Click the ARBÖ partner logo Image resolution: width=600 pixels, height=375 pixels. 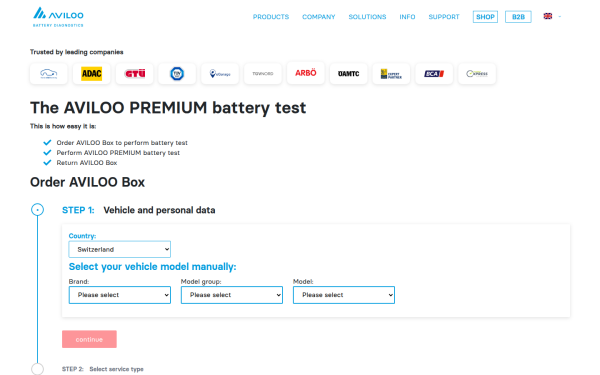click(305, 73)
